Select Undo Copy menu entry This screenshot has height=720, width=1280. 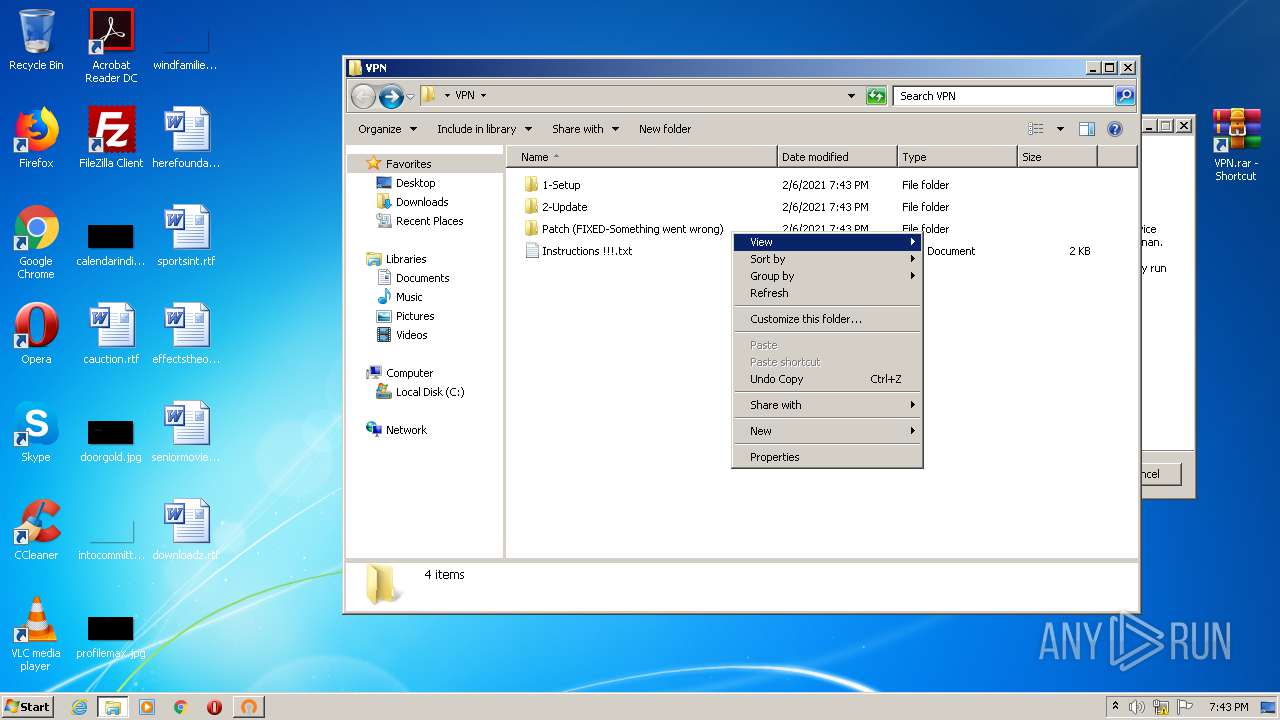click(827, 379)
